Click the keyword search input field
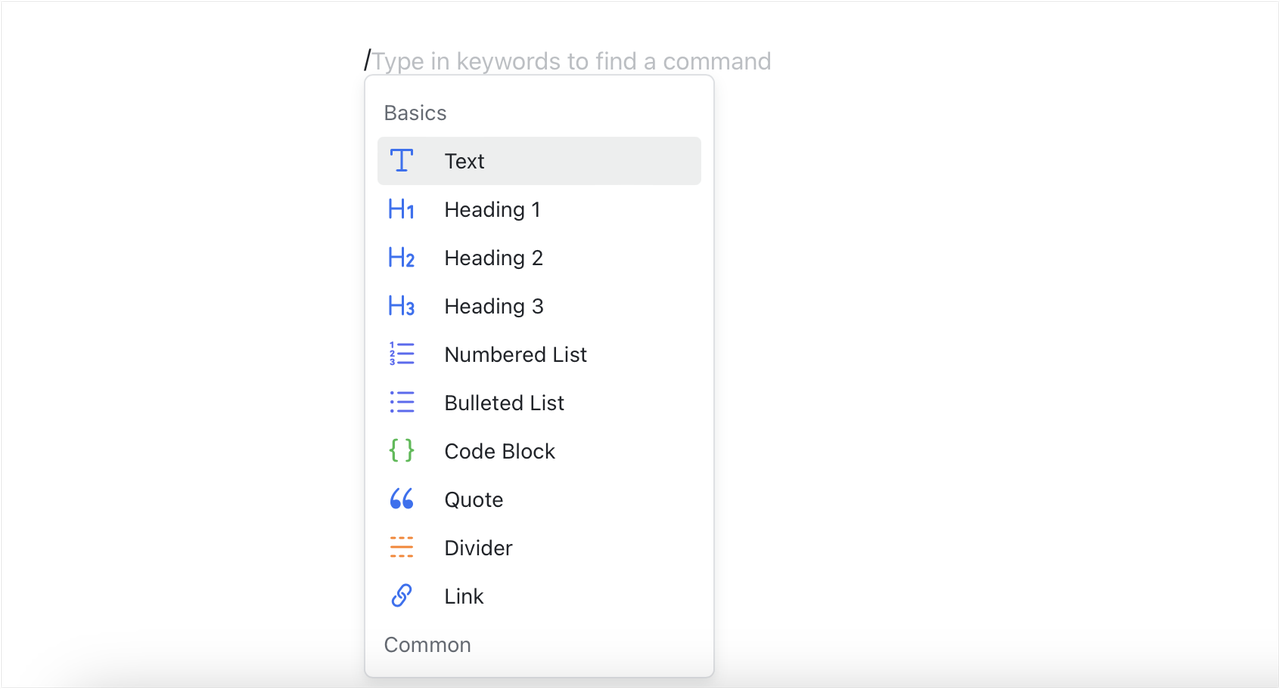This screenshot has width=1280, height=689. pos(570,60)
